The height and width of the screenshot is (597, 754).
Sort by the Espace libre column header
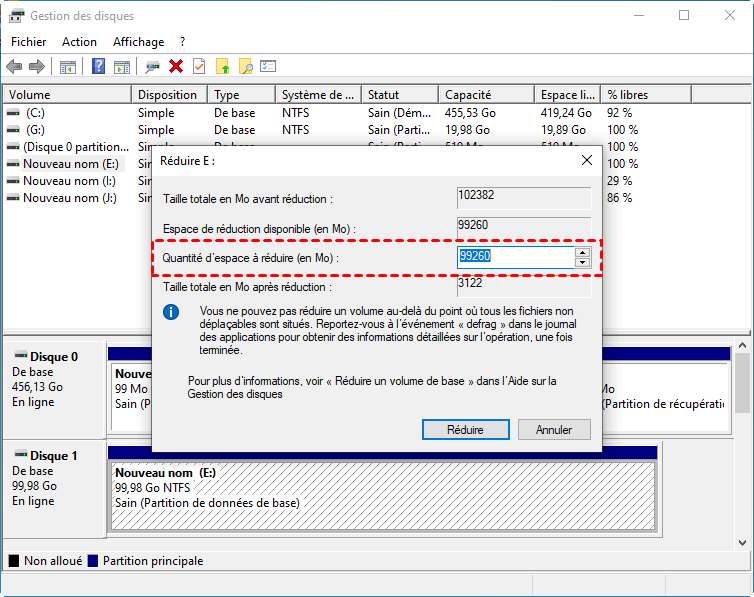568,95
